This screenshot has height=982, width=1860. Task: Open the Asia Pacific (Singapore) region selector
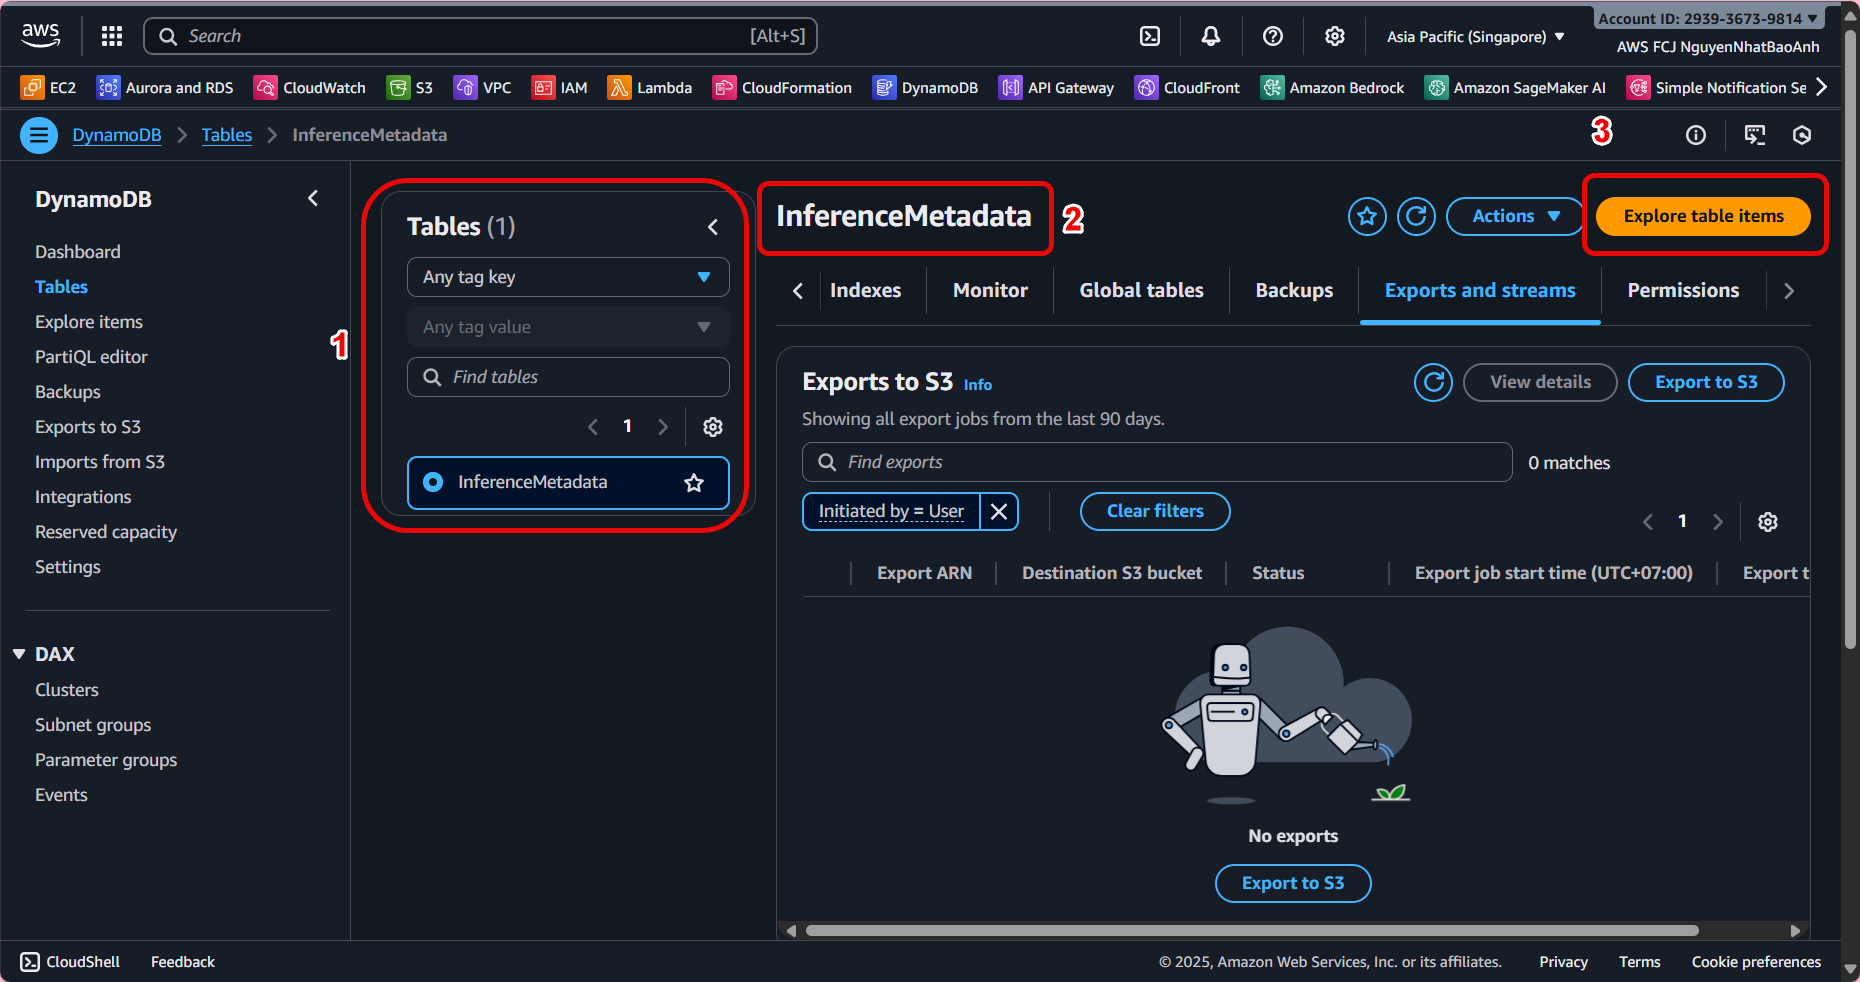tap(1475, 37)
